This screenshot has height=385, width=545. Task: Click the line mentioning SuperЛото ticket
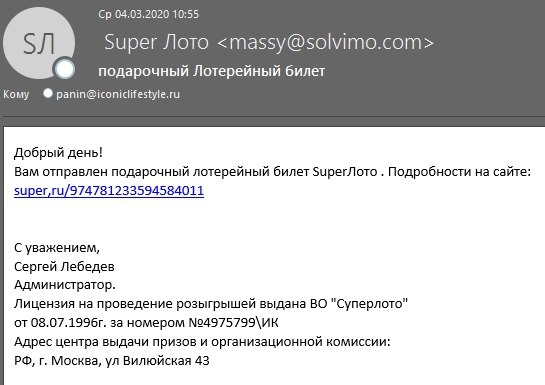[272, 172]
